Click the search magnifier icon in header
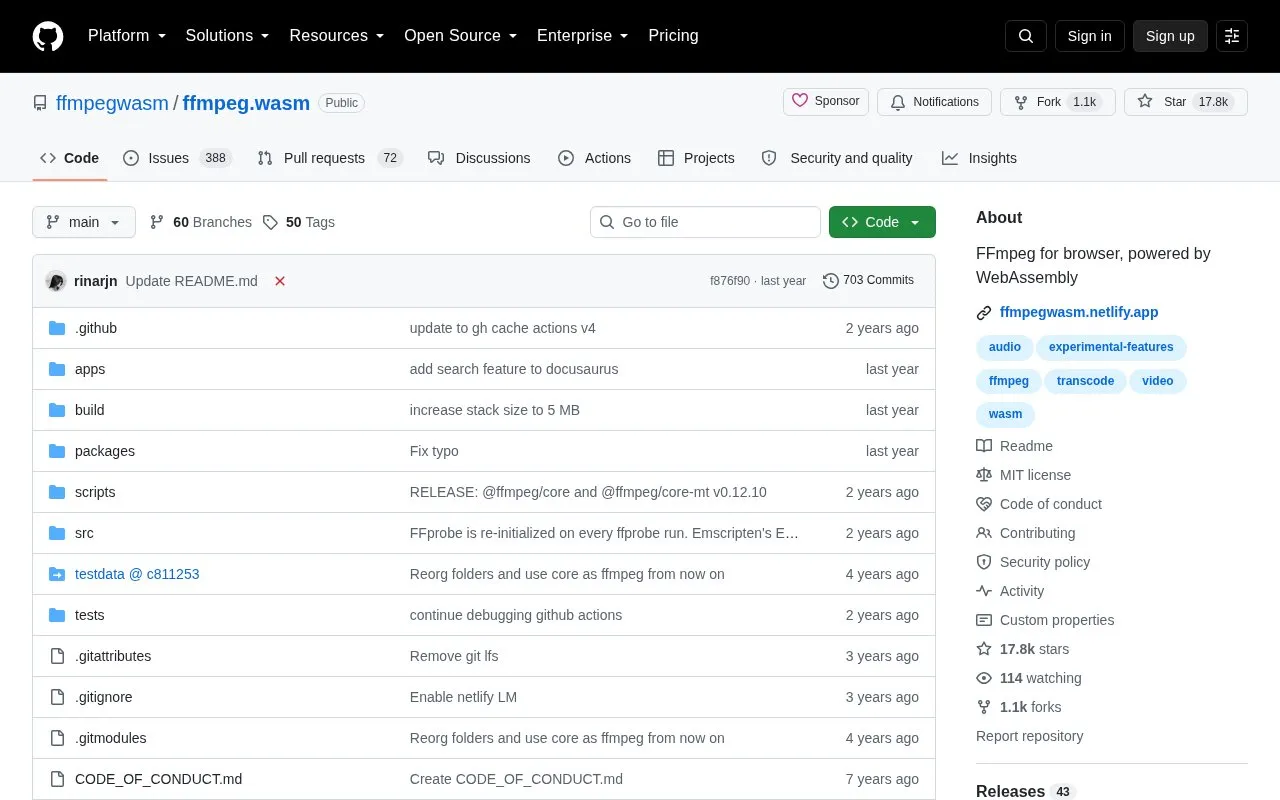Image resolution: width=1280 pixels, height=800 pixels. click(x=1026, y=36)
